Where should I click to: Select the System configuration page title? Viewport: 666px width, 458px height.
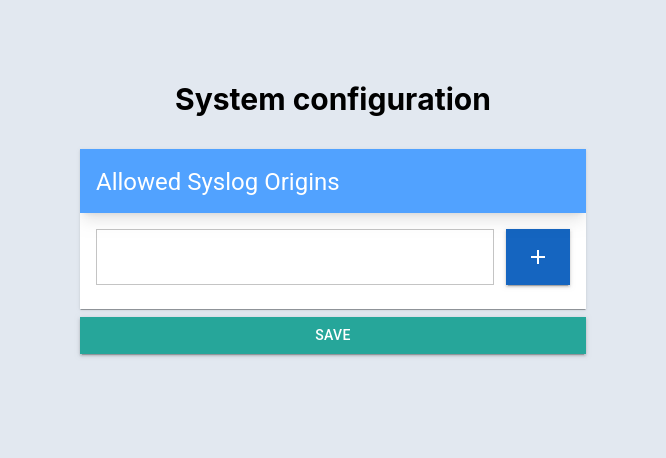pyautogui.click(x=333, y=100)
